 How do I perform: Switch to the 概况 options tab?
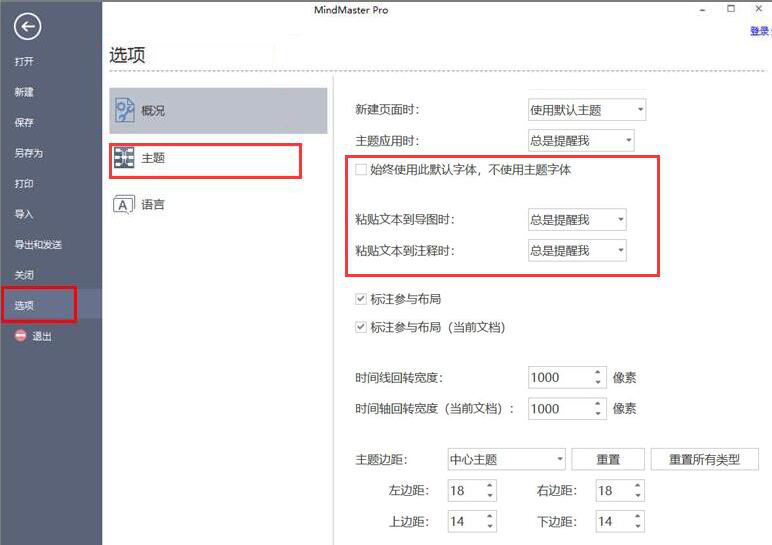pyautogui.click(x=218, y=111)
